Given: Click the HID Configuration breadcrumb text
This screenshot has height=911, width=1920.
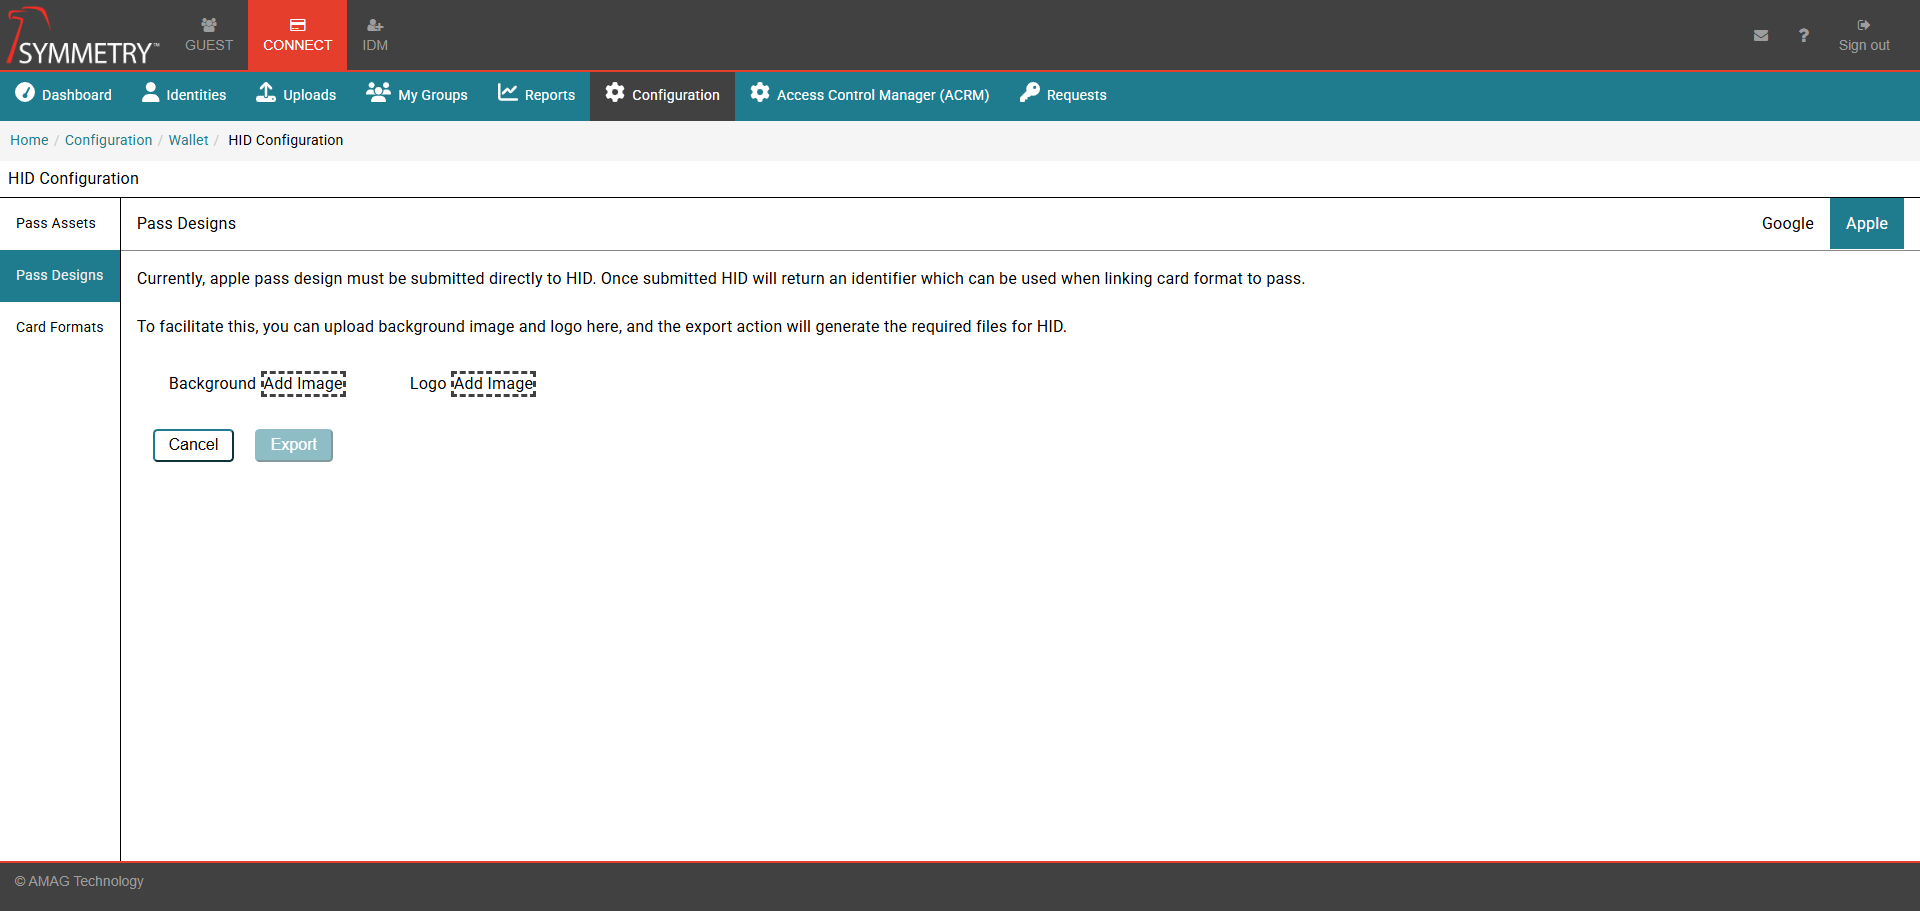Looking at the screenshot, I should tap(285, 141).
